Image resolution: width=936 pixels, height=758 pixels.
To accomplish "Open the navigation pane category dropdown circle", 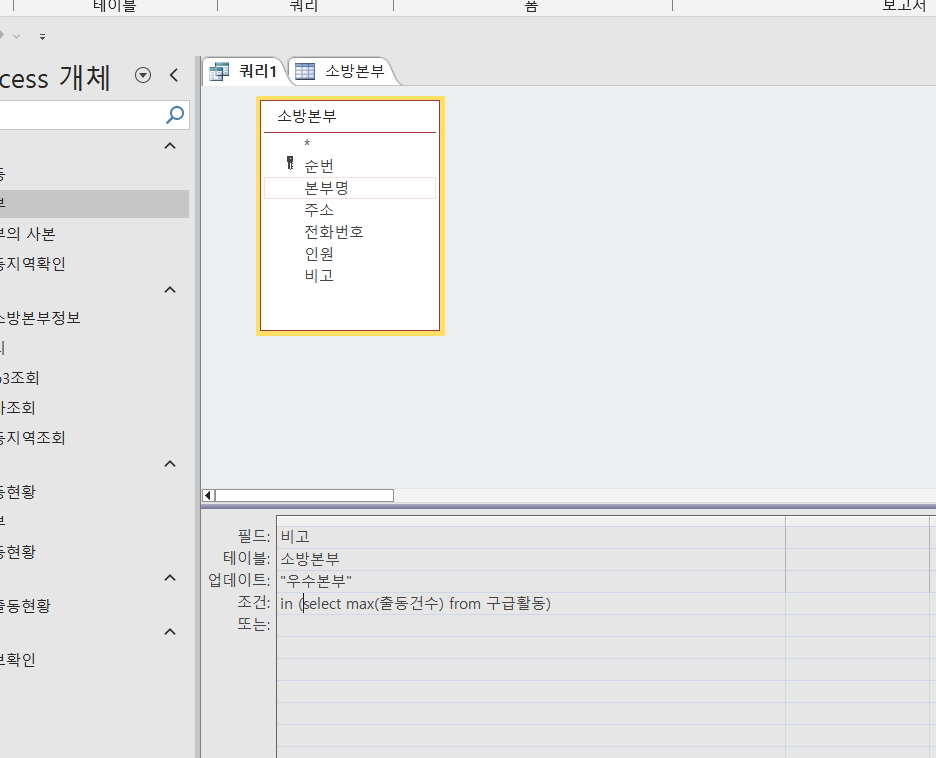I will pos(143,75).
